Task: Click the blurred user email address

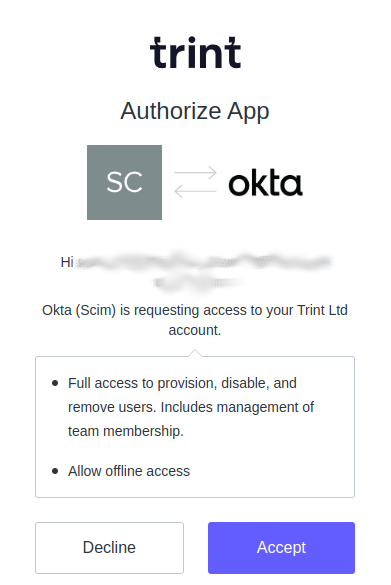Action: point(204,262)
